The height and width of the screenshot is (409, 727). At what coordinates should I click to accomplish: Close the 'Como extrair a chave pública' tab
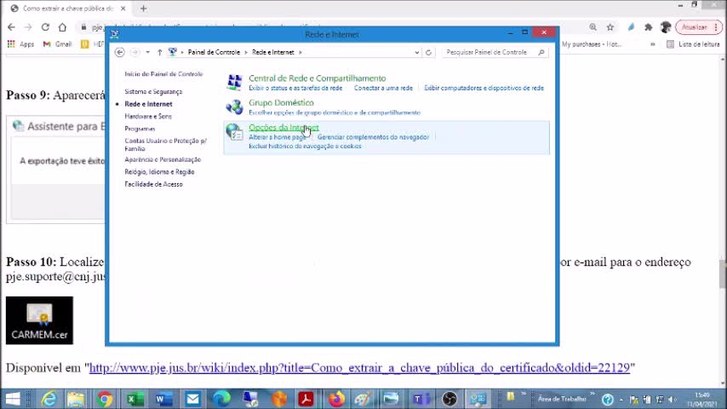[x=123, y=8]
